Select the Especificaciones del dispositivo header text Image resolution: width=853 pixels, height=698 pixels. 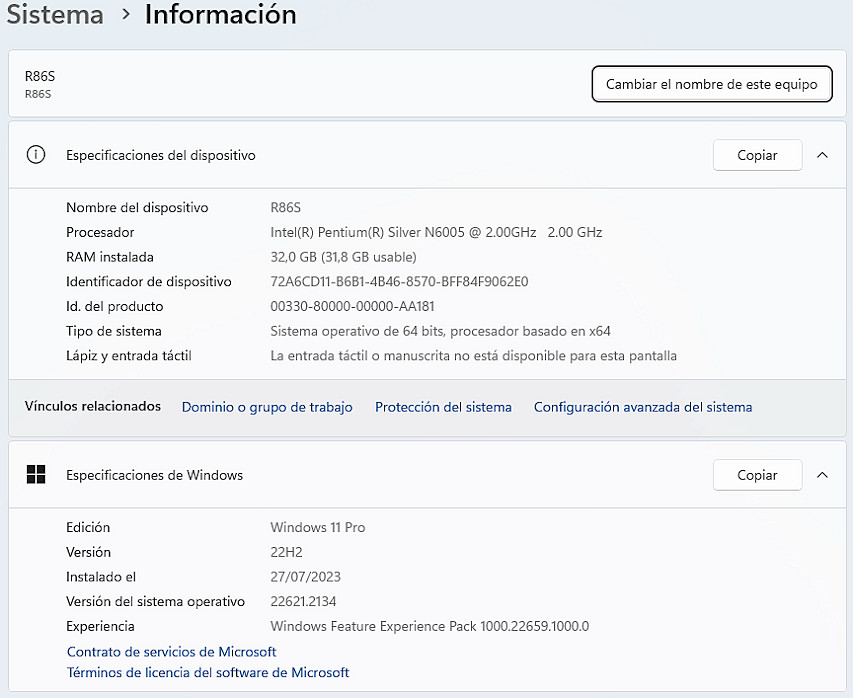160,155
